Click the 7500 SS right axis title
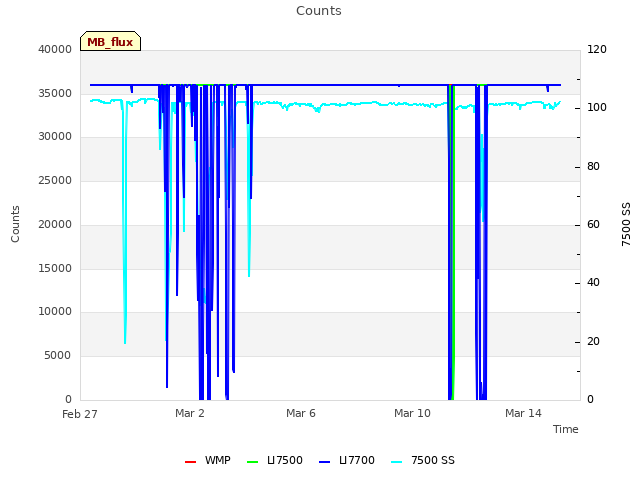 pyautogui.click(x=626, y=224)
